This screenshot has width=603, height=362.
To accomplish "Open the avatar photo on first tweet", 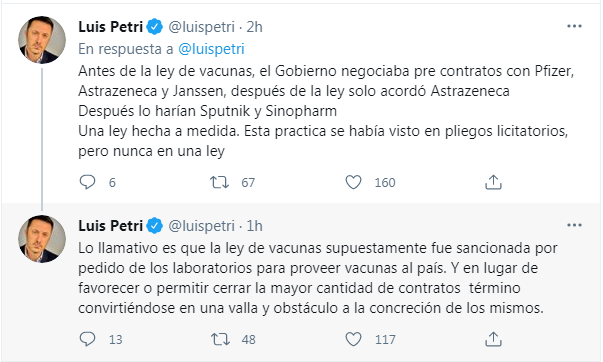I will (42, 40).
